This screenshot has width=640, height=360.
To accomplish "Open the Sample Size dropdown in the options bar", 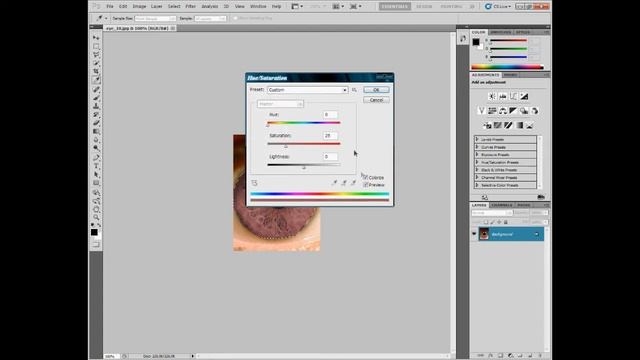I will pos(155,18).
